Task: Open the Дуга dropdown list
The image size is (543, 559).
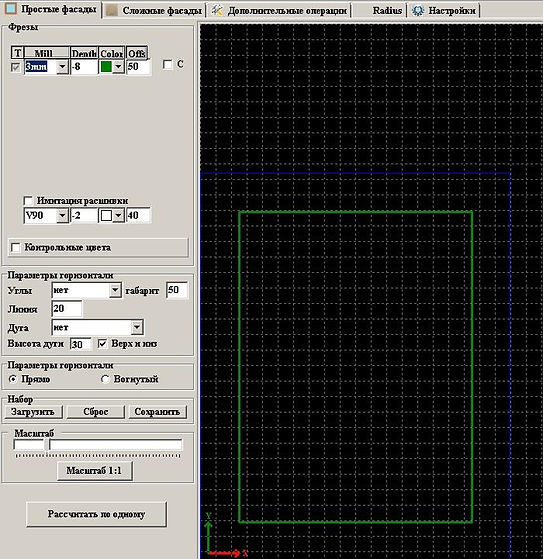Action: coord(137,327)
